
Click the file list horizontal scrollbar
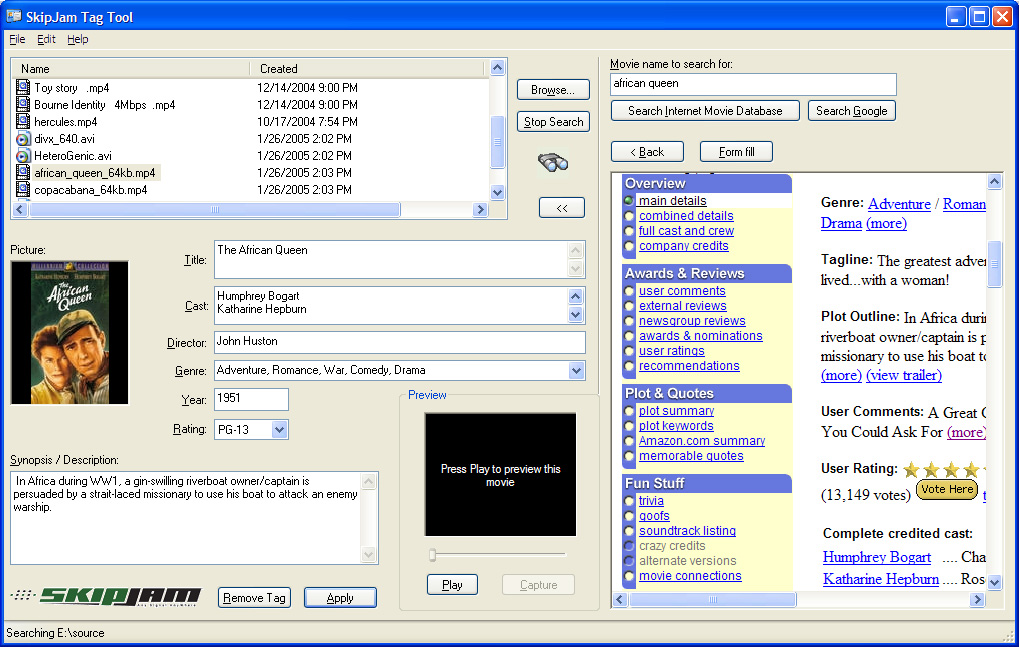click(214, 209)
